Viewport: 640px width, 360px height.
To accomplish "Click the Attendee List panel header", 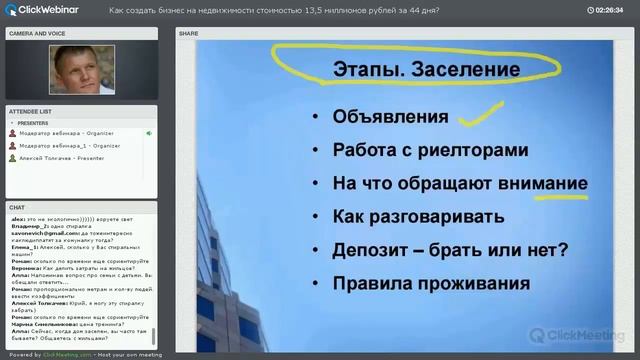I will (x=82, y=111).
